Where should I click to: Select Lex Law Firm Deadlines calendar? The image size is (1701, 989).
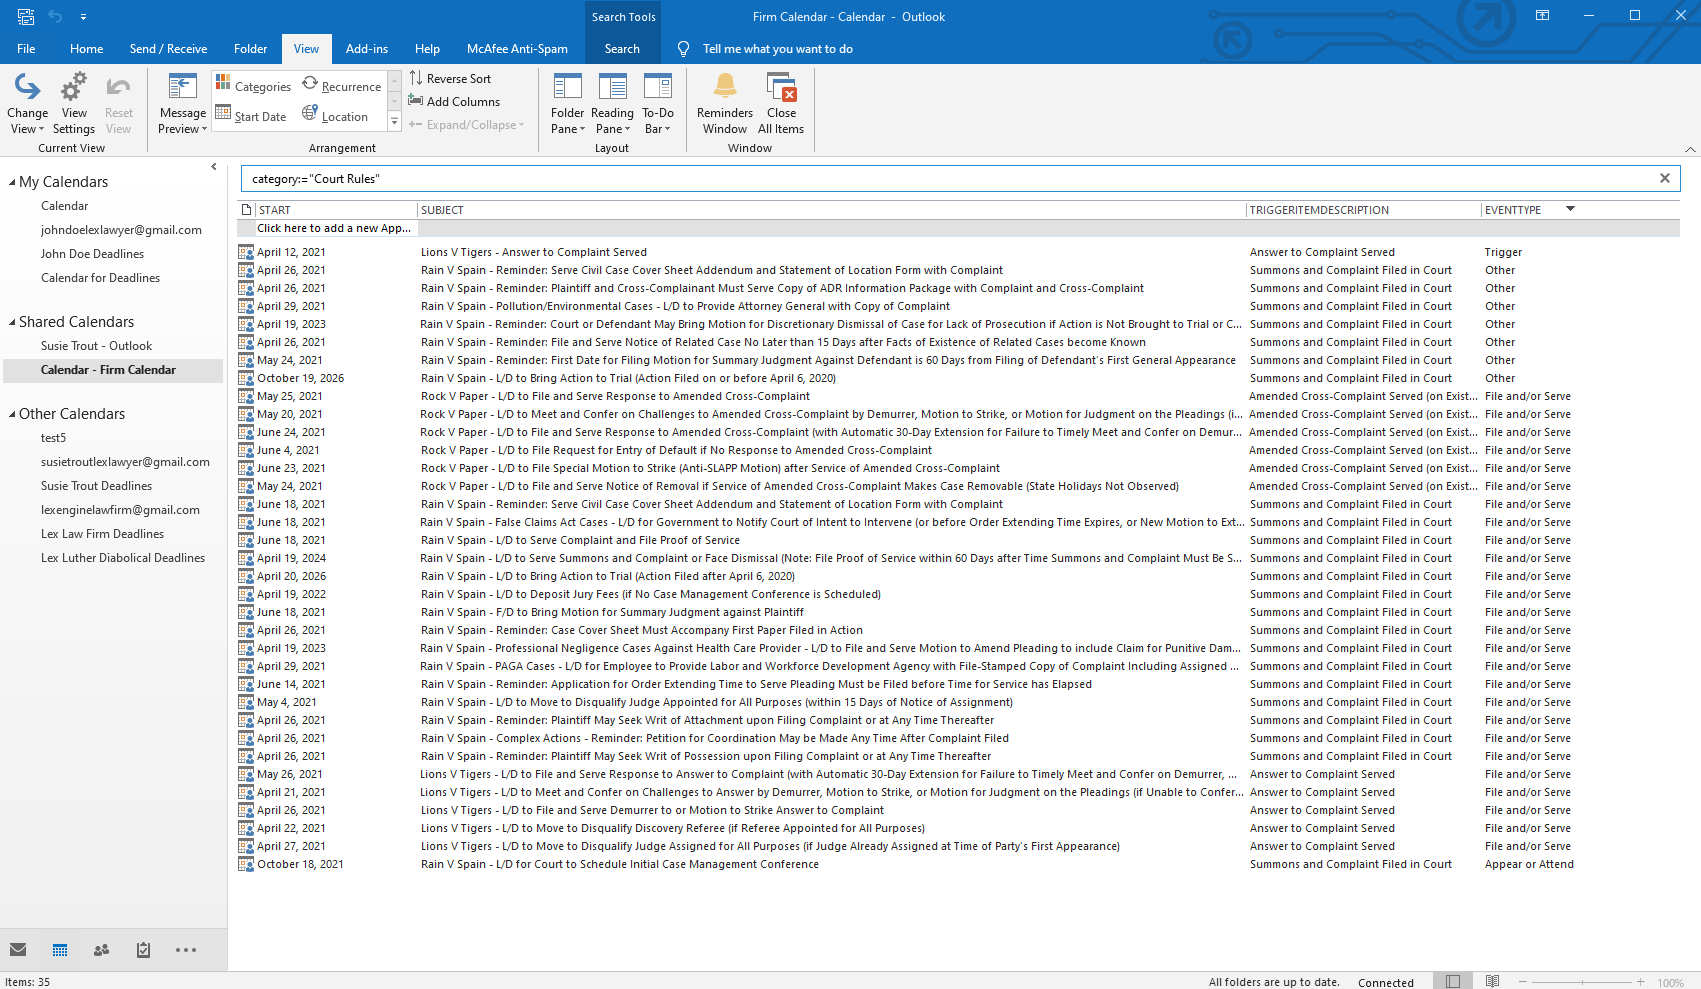pyautogui.click(x=102, y=534)
